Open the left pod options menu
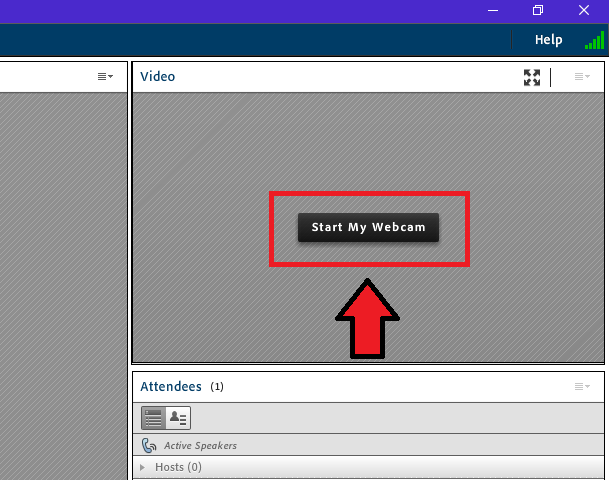This screenshot has width=609, height=480. 105,77
